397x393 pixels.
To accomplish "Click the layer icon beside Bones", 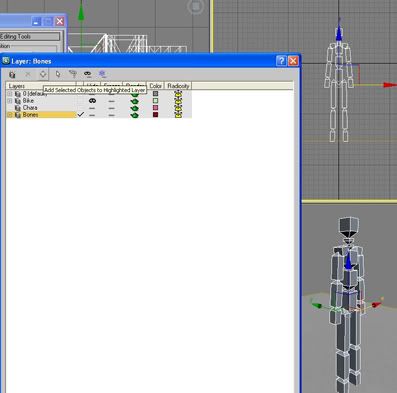I will pos(18,115).
